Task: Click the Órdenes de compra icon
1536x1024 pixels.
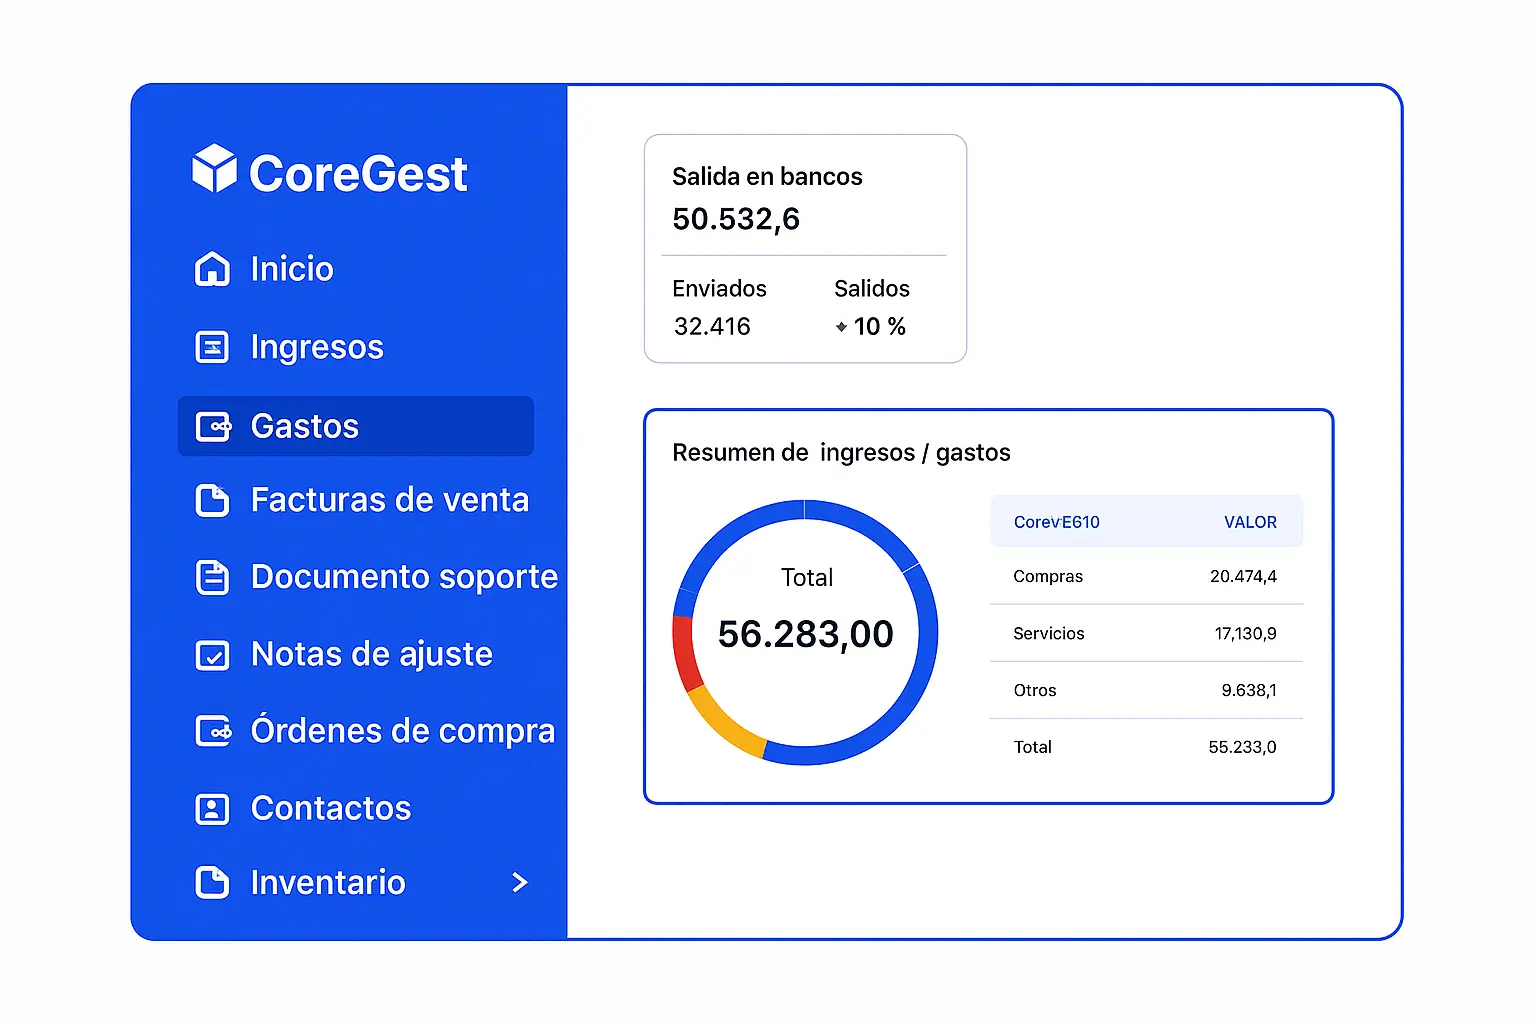Action: 213,731
